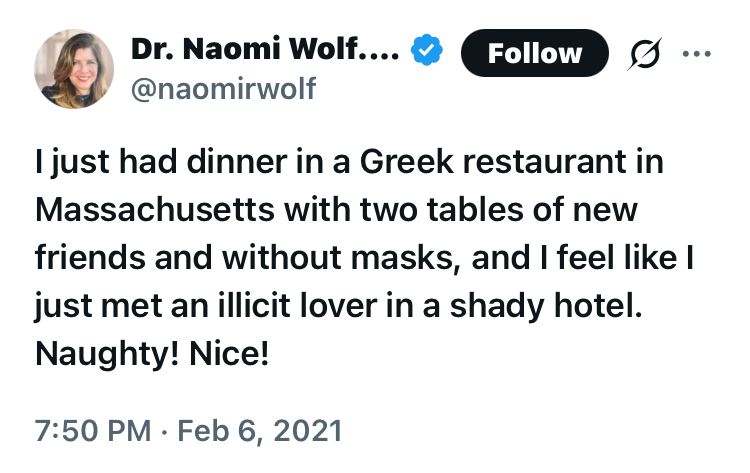Click the 7:50 PM timestamp

[x=93, y=430]
